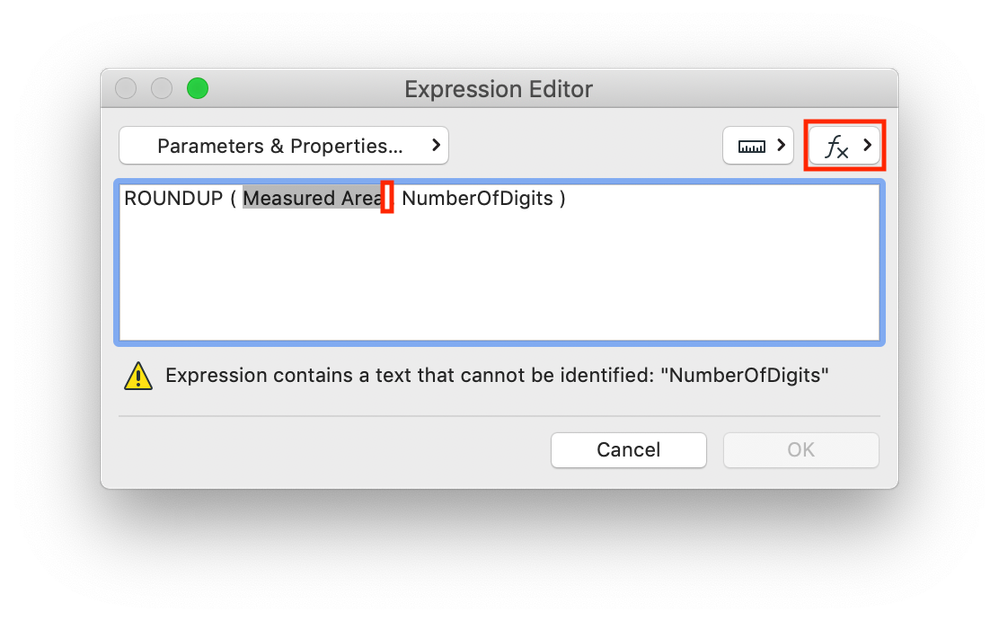Click the NumberOfDigits text in expression

[477, 199]
